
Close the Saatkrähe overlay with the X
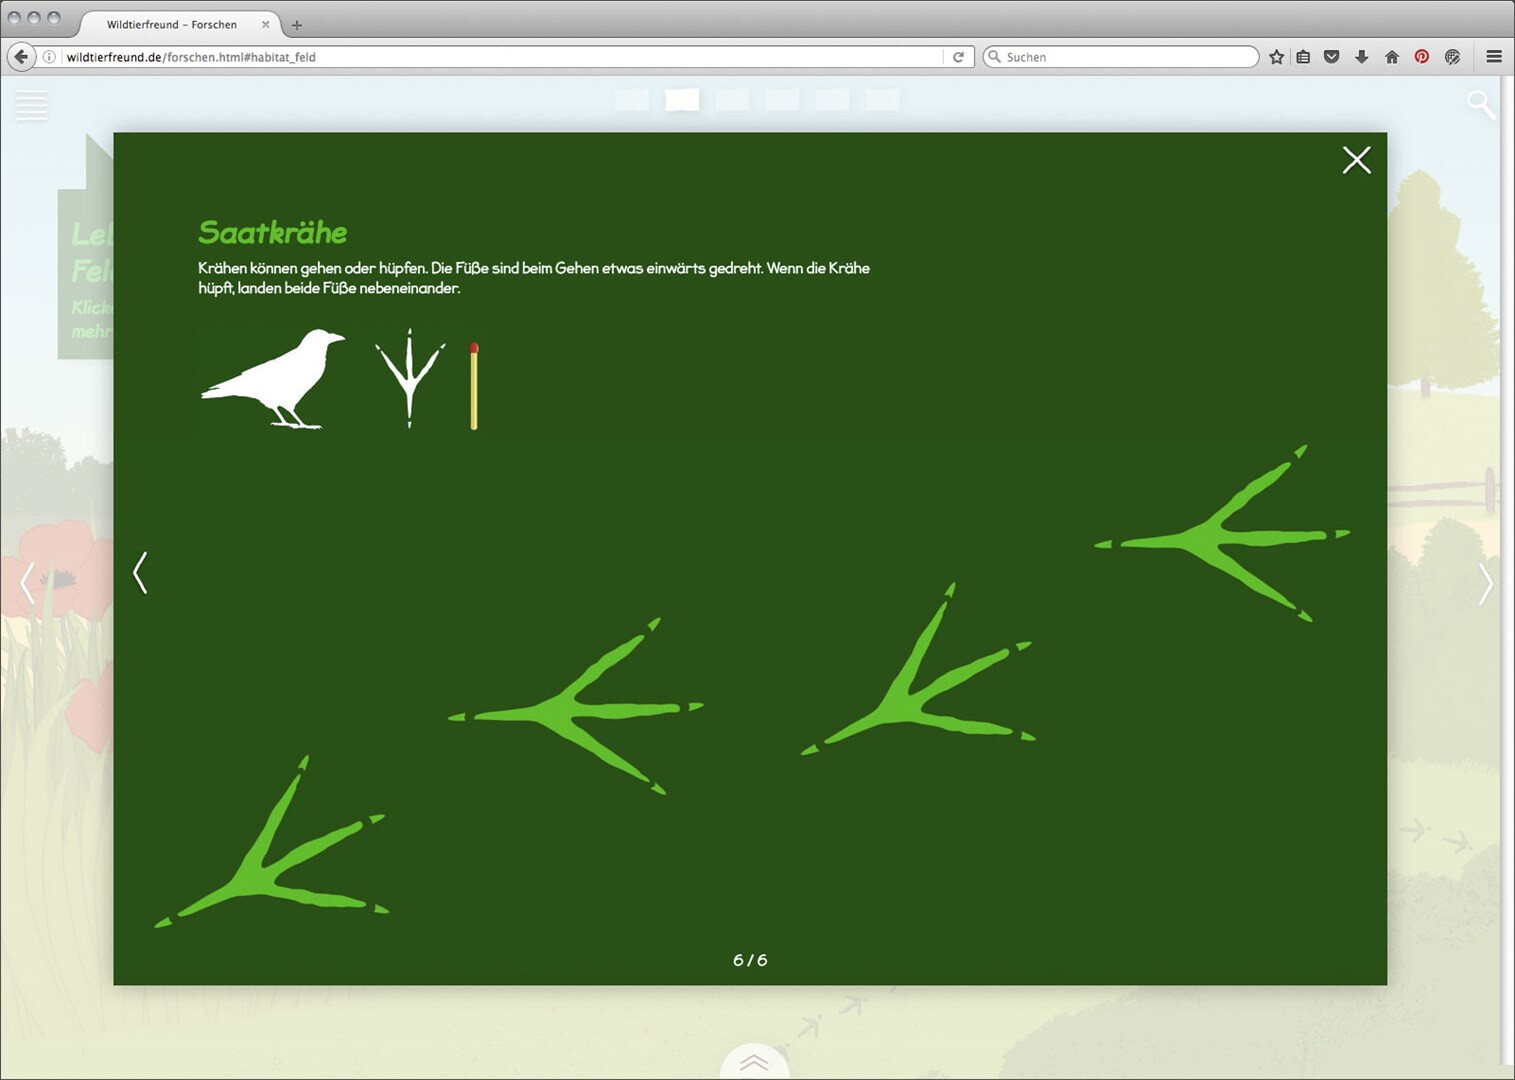click(x=1356, y=160)
